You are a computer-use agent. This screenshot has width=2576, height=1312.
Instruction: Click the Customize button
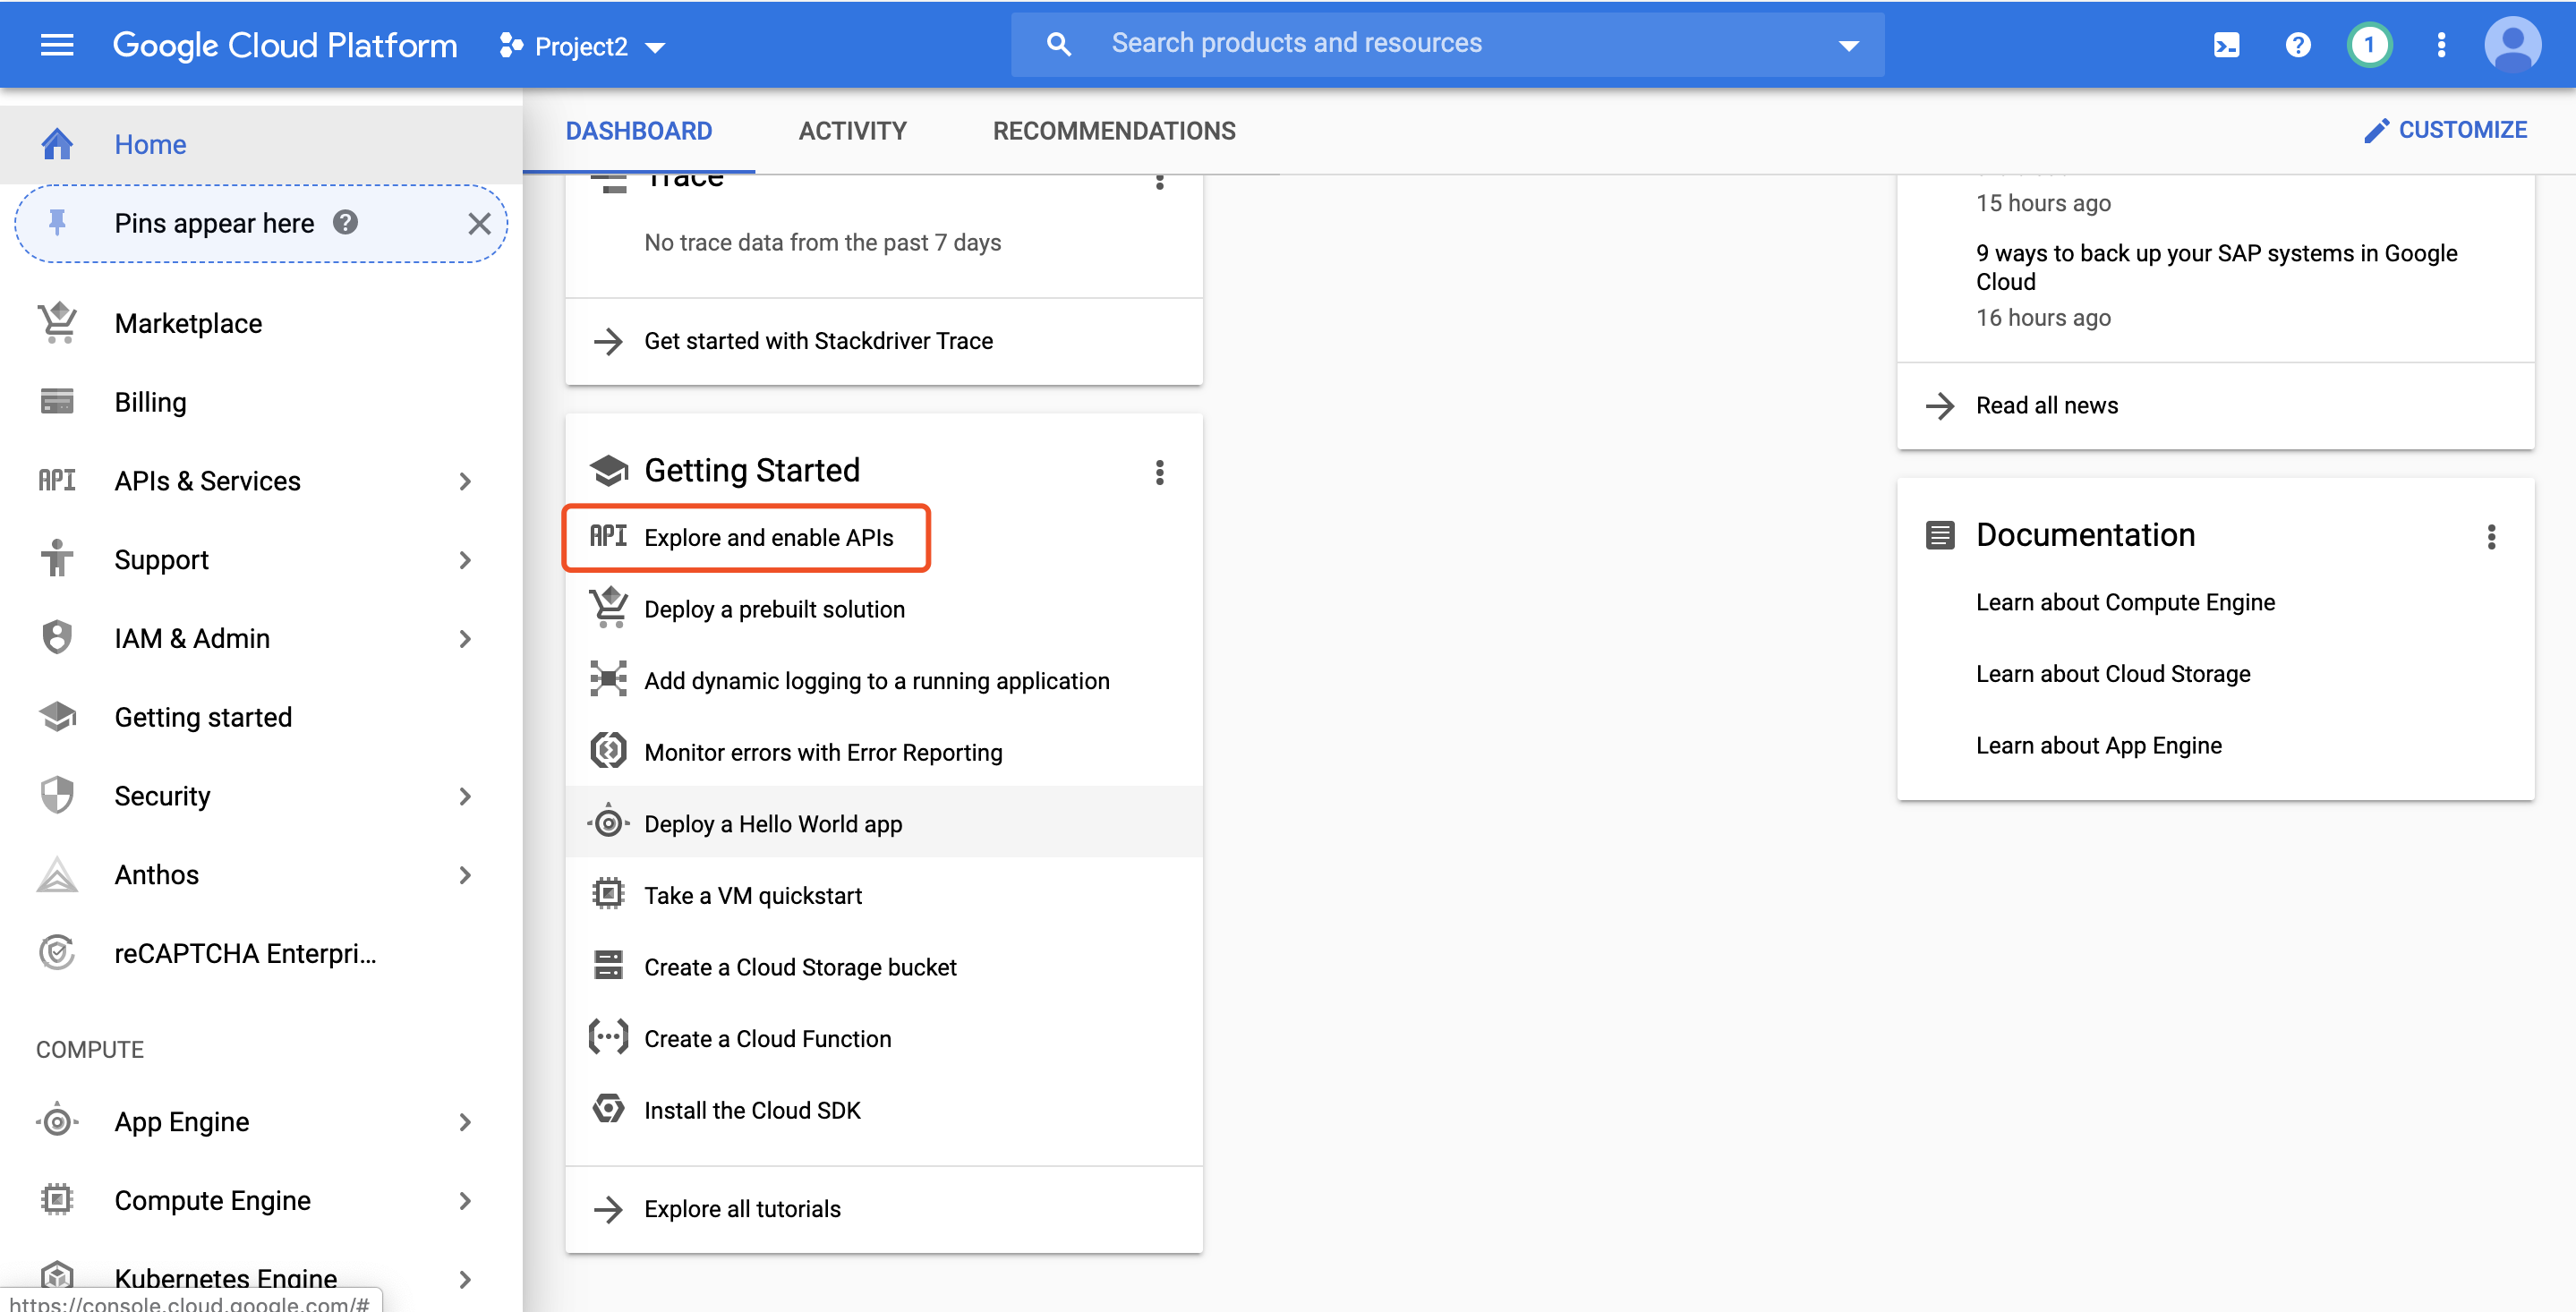(2445, 130)
